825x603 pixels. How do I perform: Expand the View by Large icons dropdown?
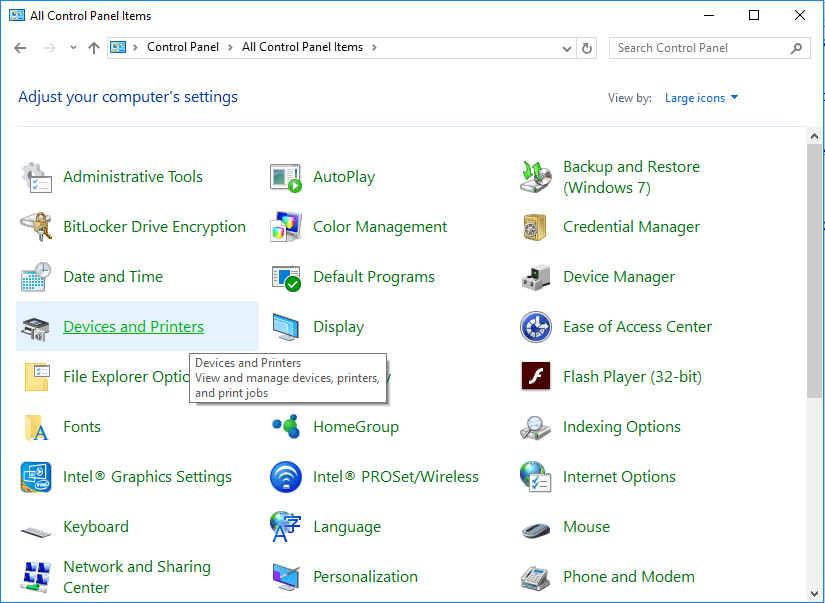tap(702, 98)
